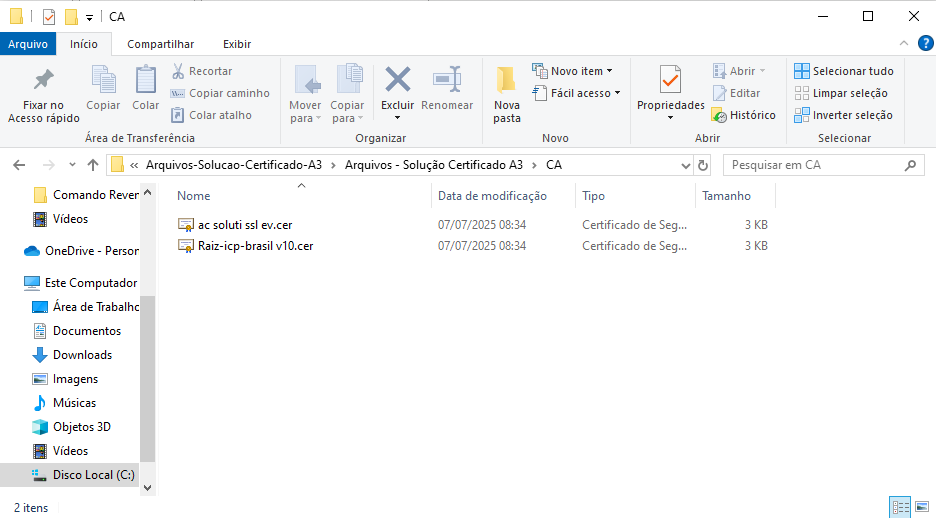936x518 pixels.
Task: Click the navigation pane vertical scrollbar
Action: pyautogui.click(x=148, y=380)
